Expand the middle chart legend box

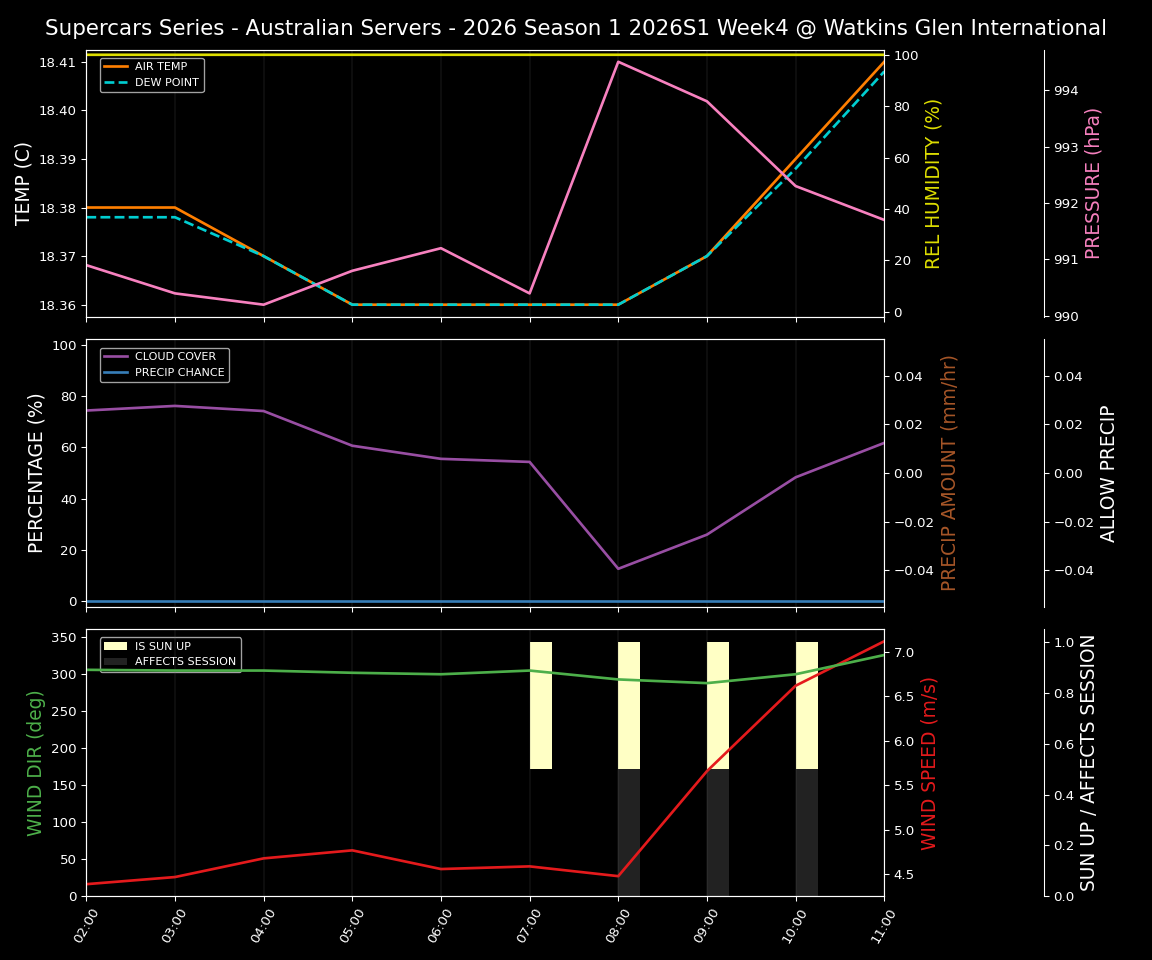coord(163,364)
